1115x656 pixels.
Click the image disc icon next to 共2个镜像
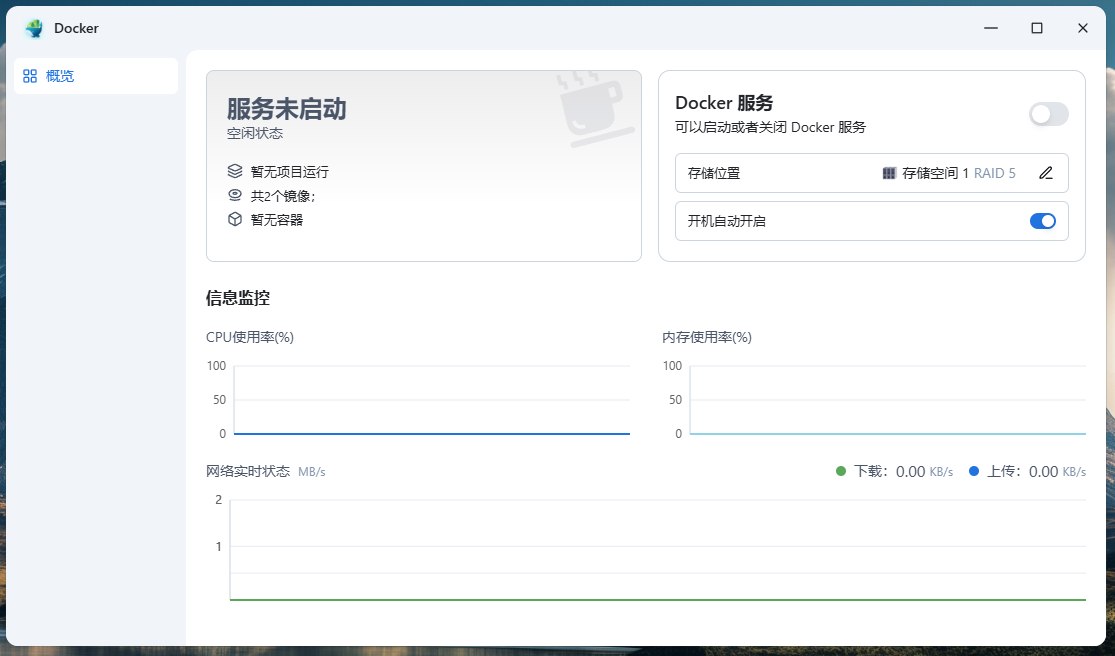(x=233, y=195)
